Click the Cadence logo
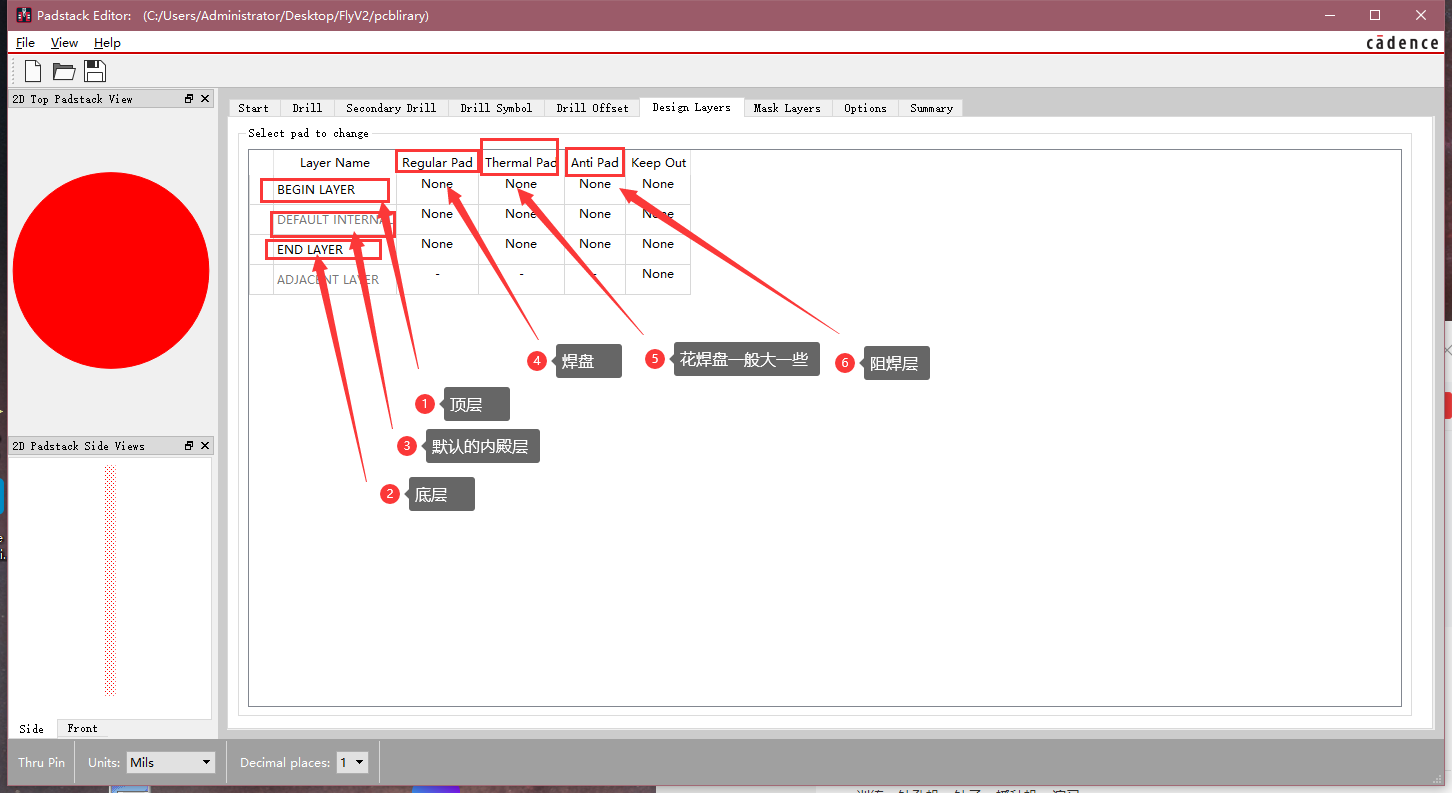 pyautogui.click(x=1401, y=42)
